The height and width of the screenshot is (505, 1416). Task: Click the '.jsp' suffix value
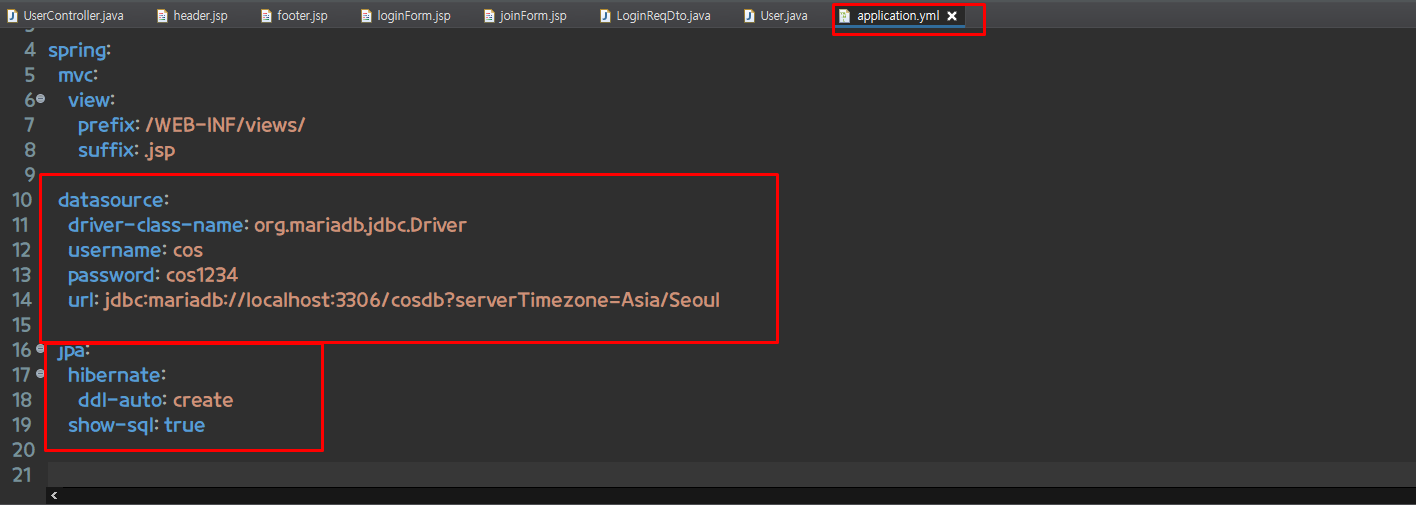(x=160, y=150)
